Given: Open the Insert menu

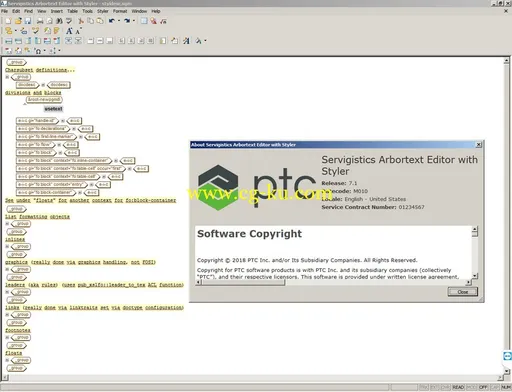Looking at the screenshot, I should pyautogui.click(x=57, y=11).
